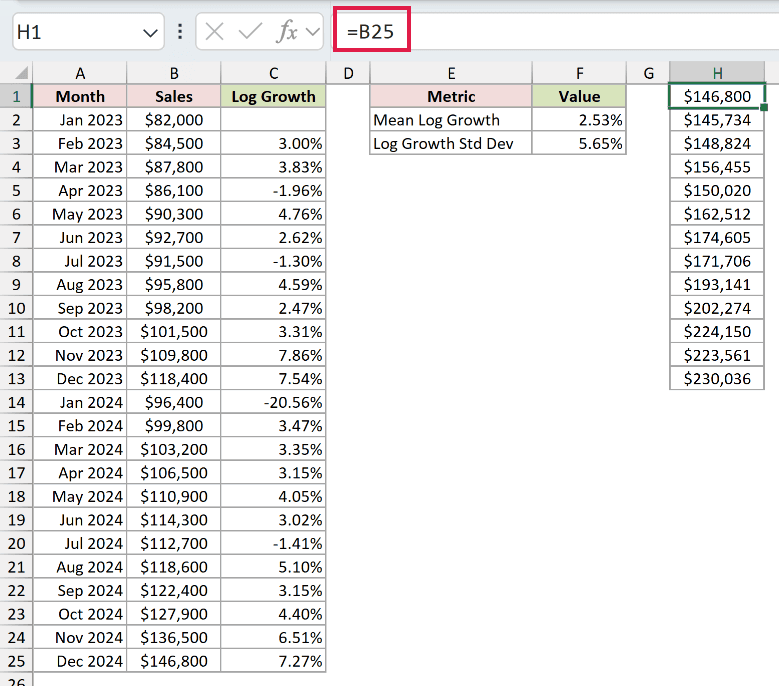Image resolution: width=779 pixels, height=686 pixels.
Task: Select column H header
Action: click(x=717, y=74)
